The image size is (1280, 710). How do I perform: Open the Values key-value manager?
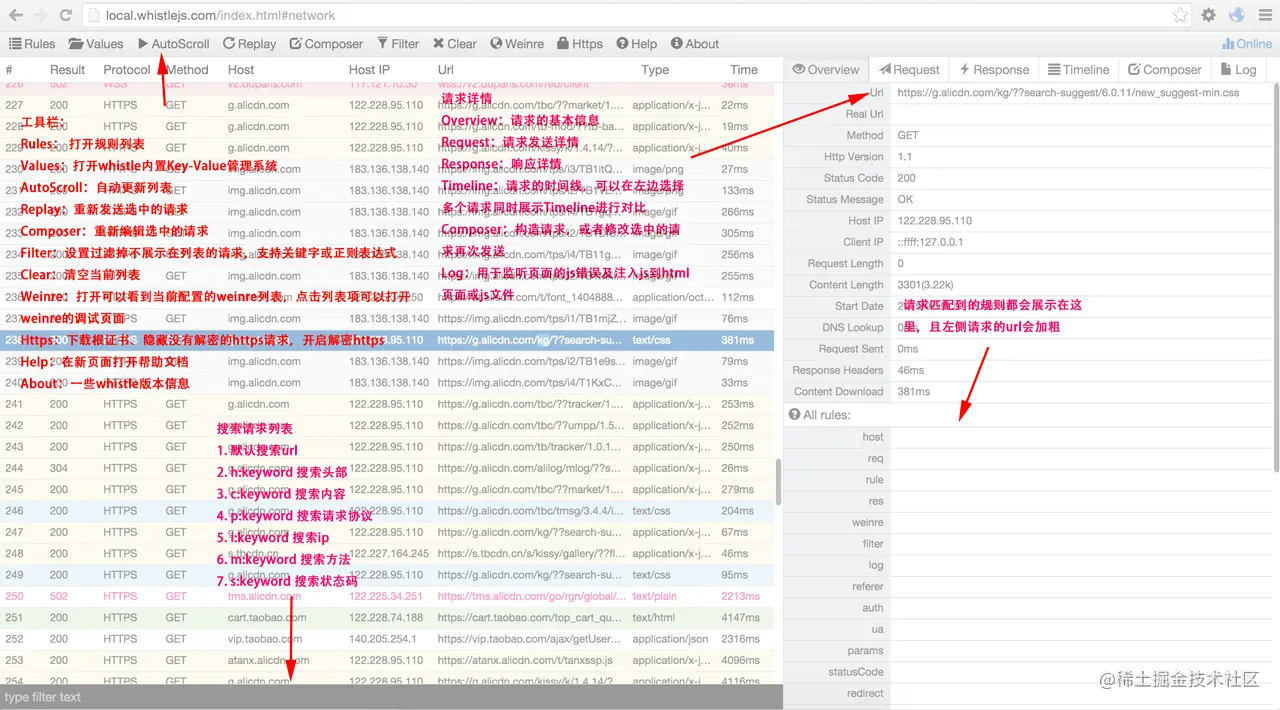pyautogui.click(x=96, y=44)
